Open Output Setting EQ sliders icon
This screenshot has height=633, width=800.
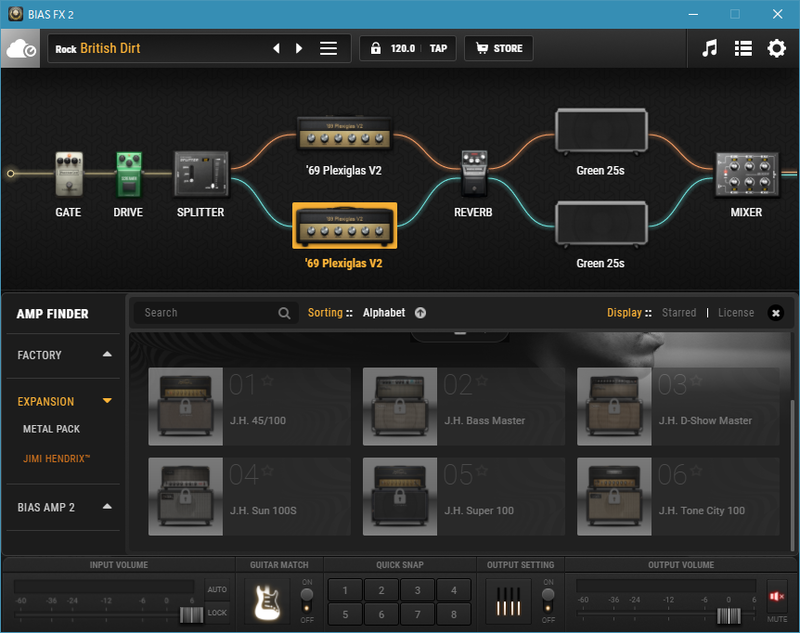click(508, 602)
